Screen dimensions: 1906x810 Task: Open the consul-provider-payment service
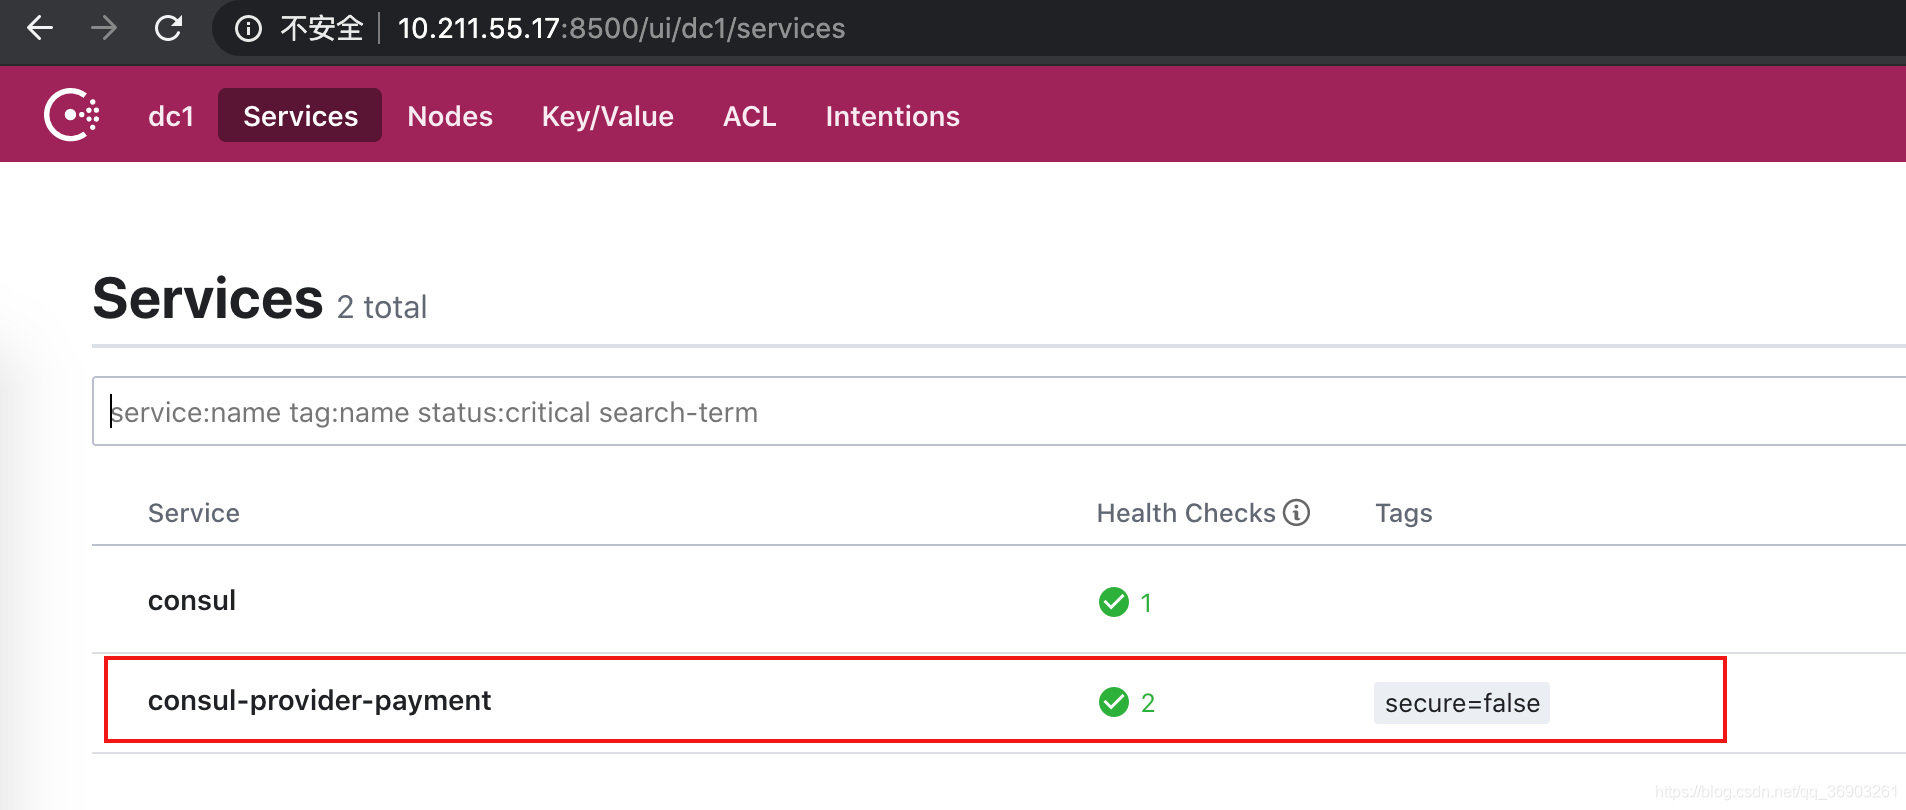319,700
